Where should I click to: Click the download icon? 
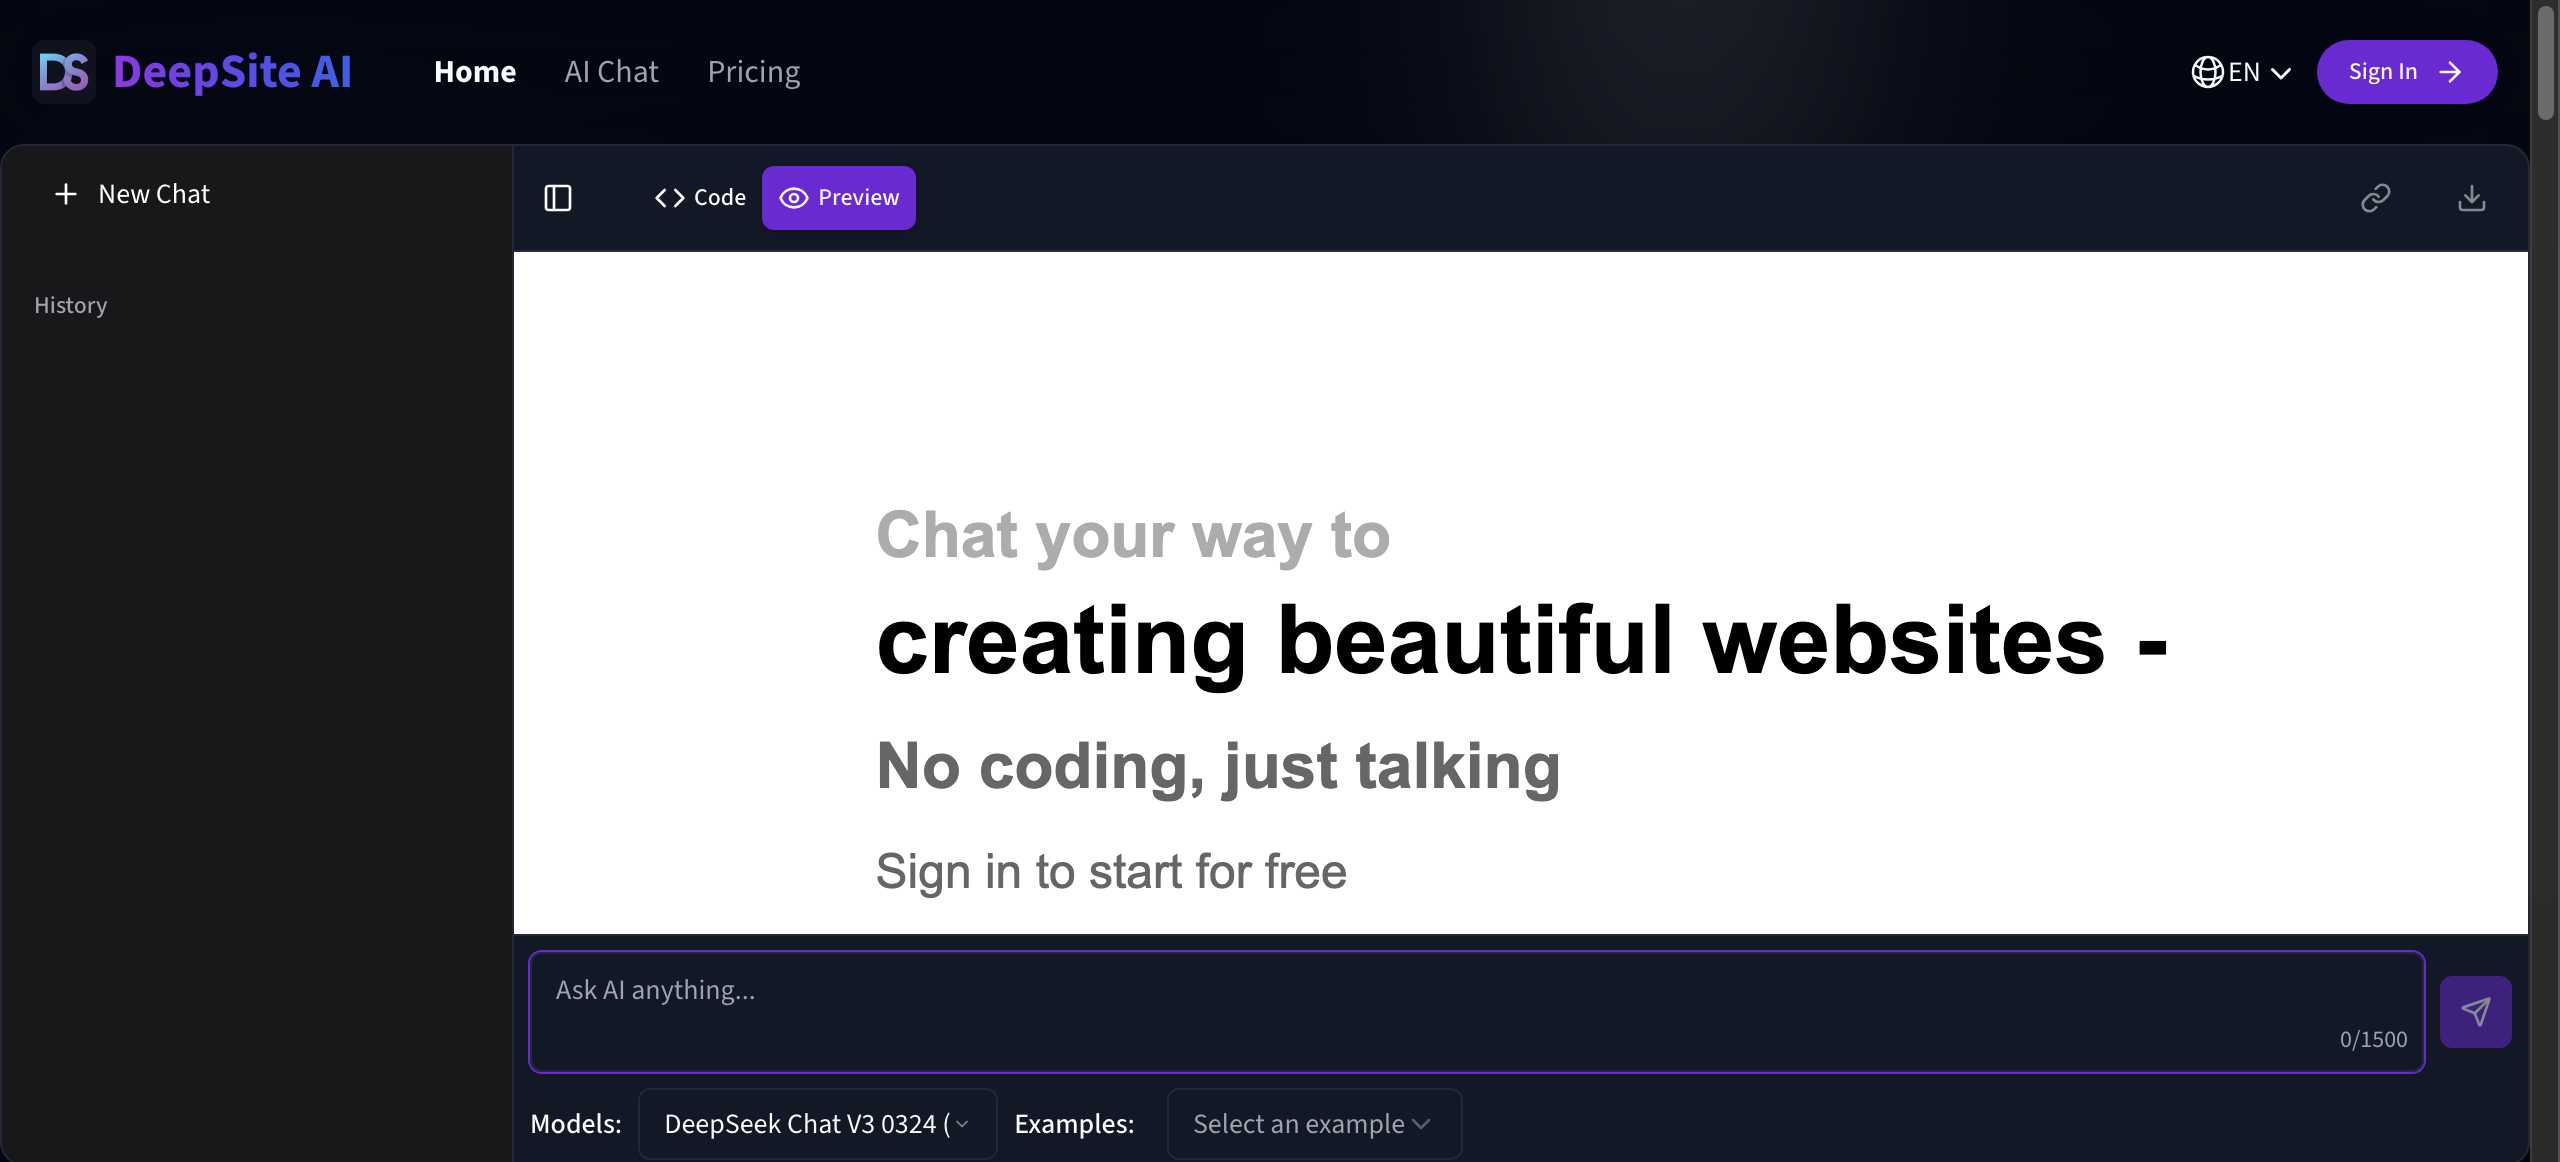(2471, 198)
